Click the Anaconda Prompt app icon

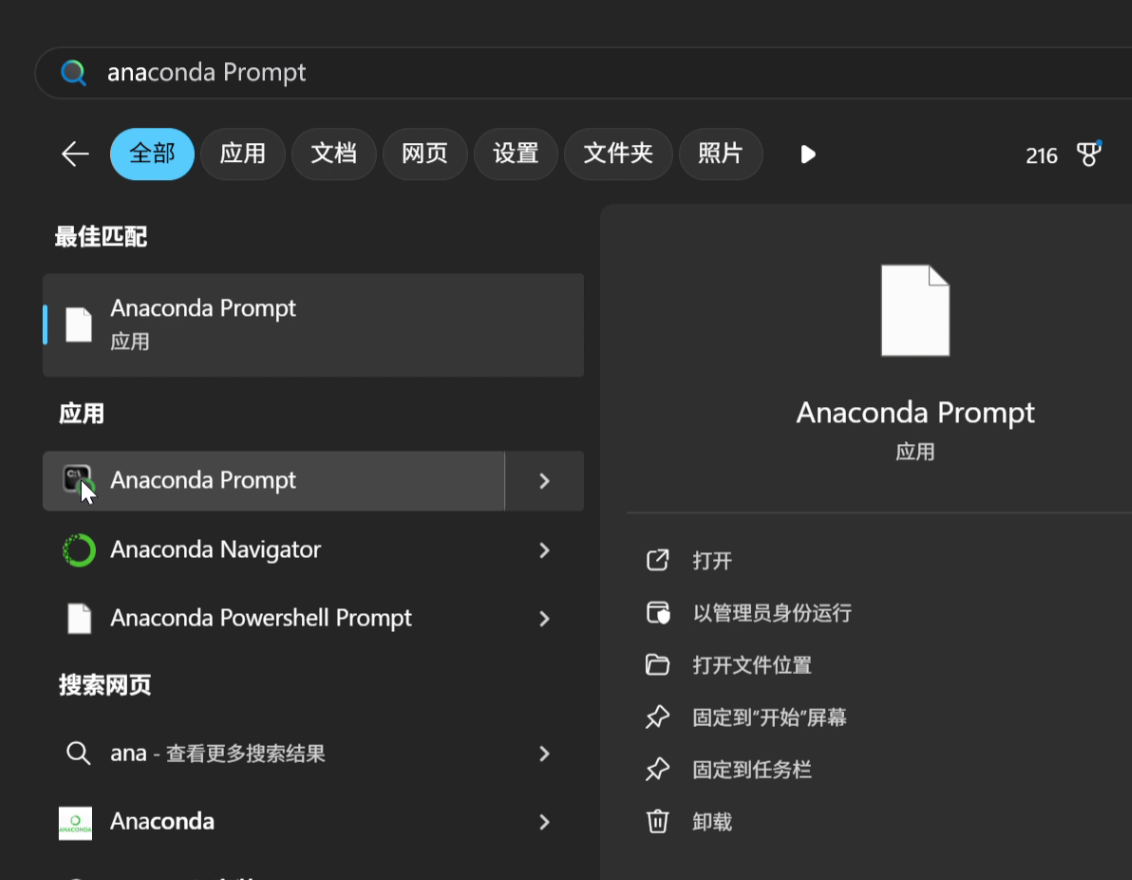coord(78,480)
